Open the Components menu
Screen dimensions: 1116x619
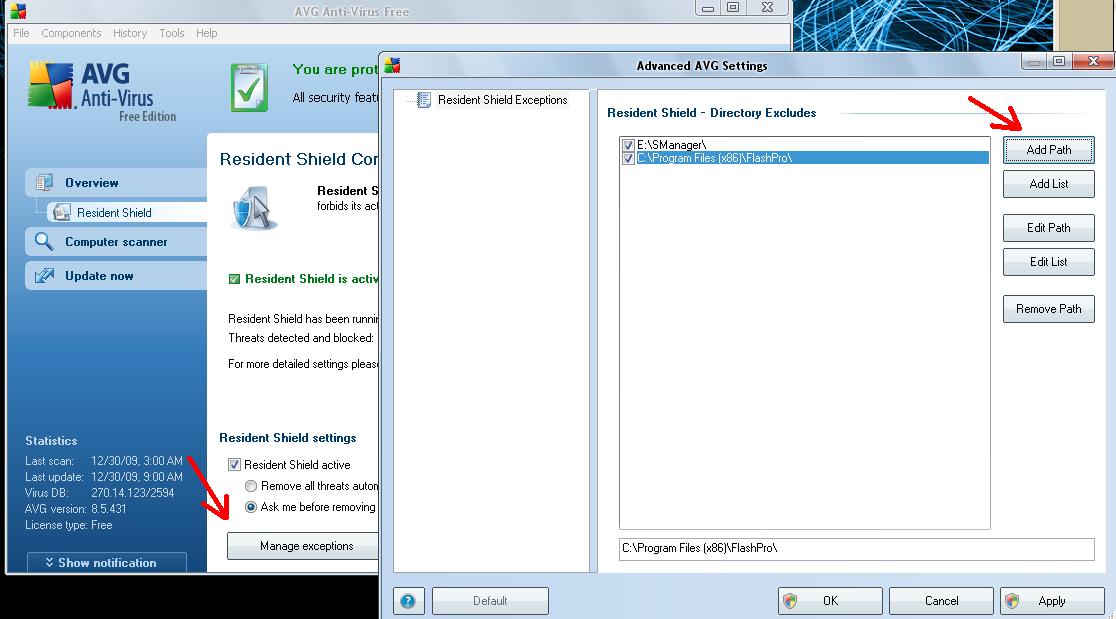[x=71, y=33]
